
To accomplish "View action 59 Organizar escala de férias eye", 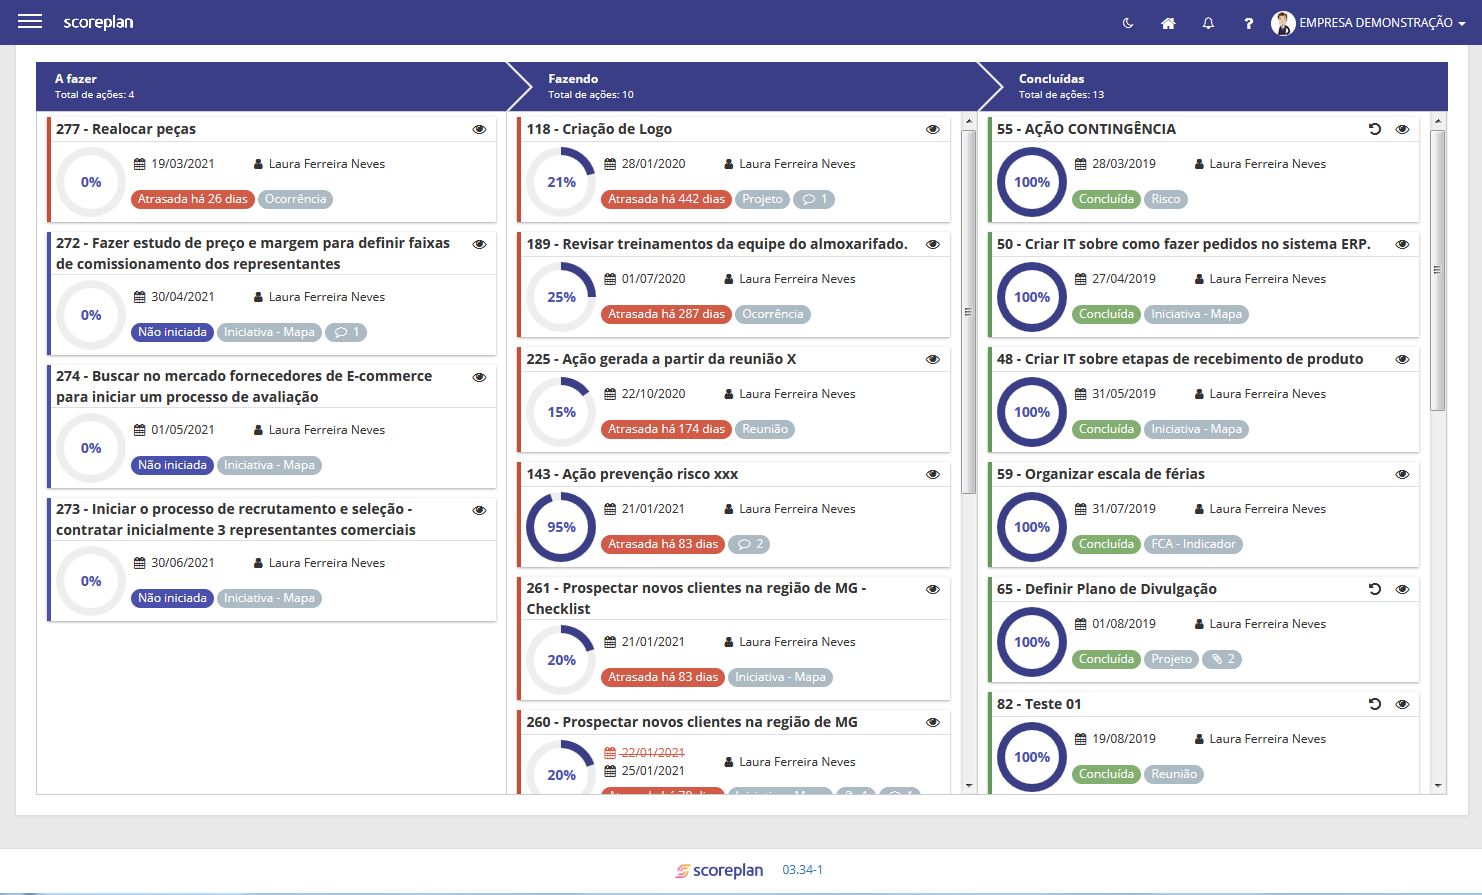I will point(1402,474).
